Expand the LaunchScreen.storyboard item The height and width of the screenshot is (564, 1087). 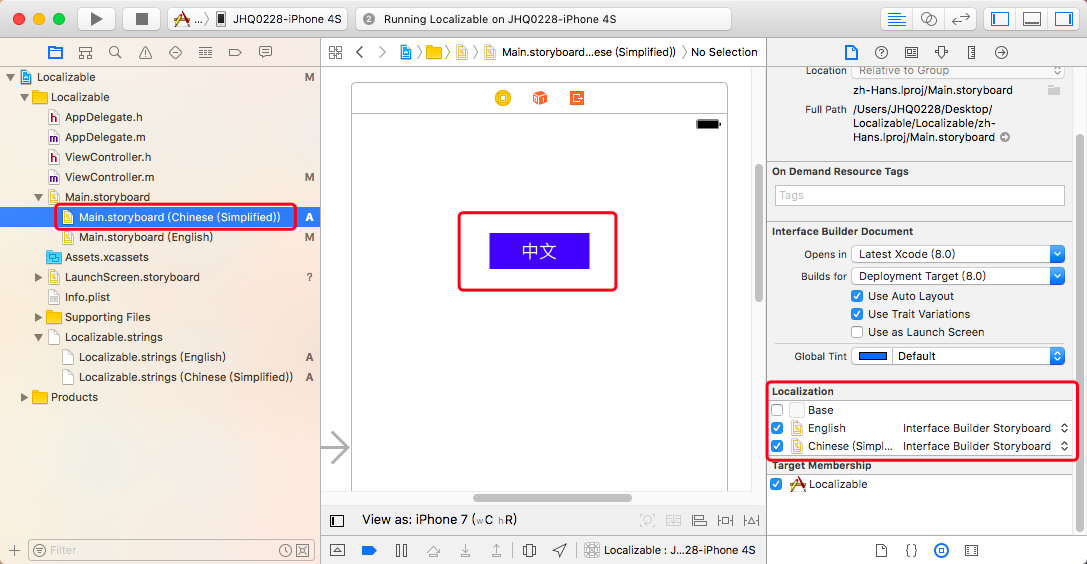[39, 277]
